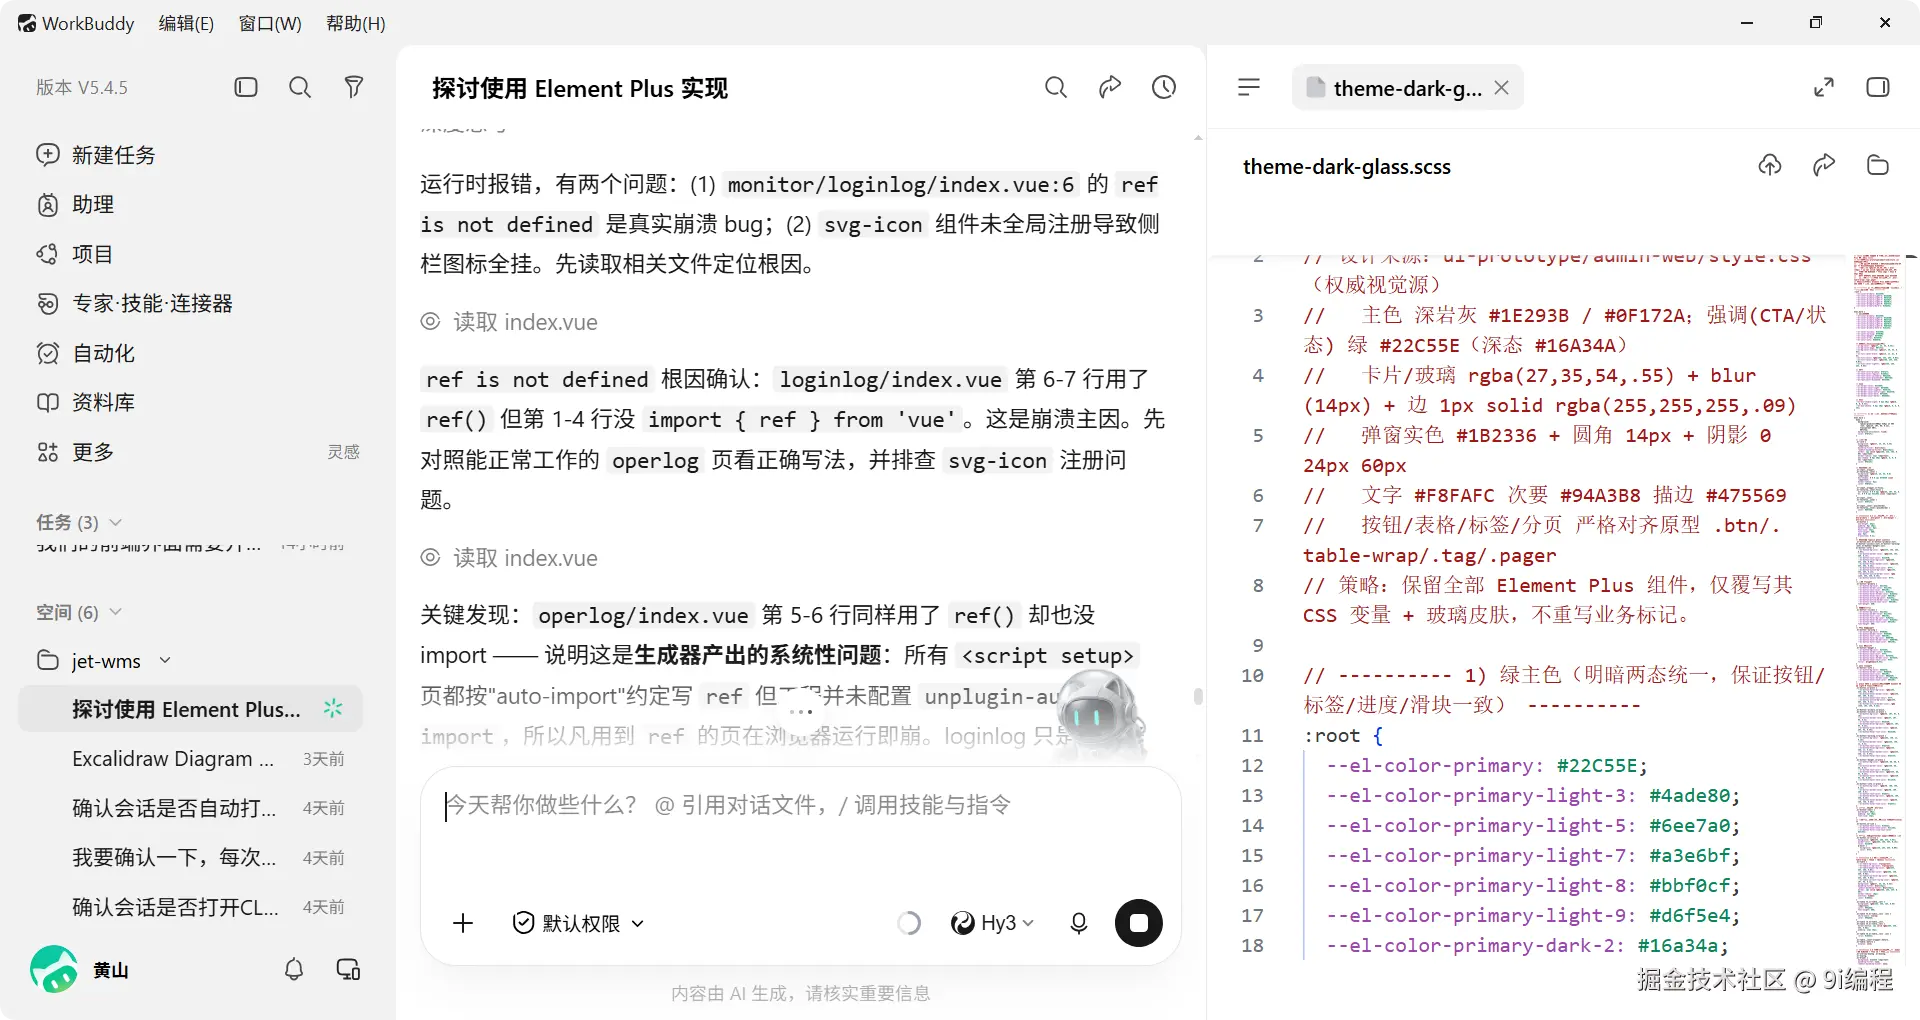This screenshot has width=1920, height=1020.
Task: Open conversation history clock icon
Action: pyautogui.click(x=1164, y=88)
